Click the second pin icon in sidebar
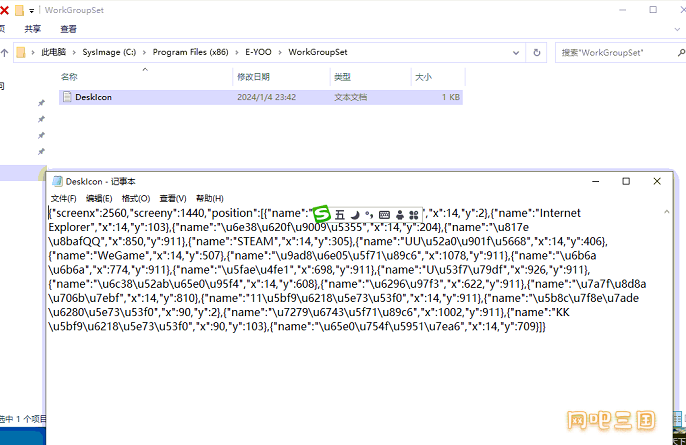This screenshot has height=445, width=686. click(x=41, y=119)
